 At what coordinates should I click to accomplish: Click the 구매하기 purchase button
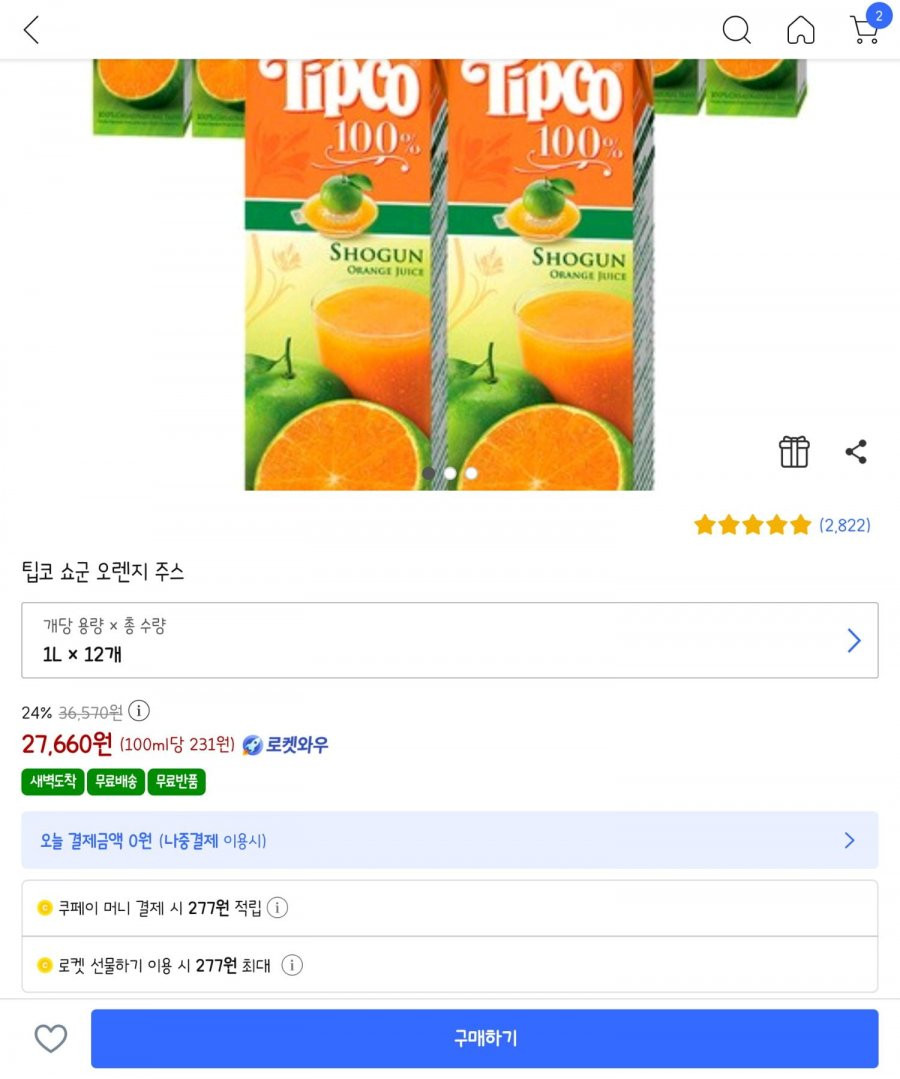click(x=484, y=1038)
